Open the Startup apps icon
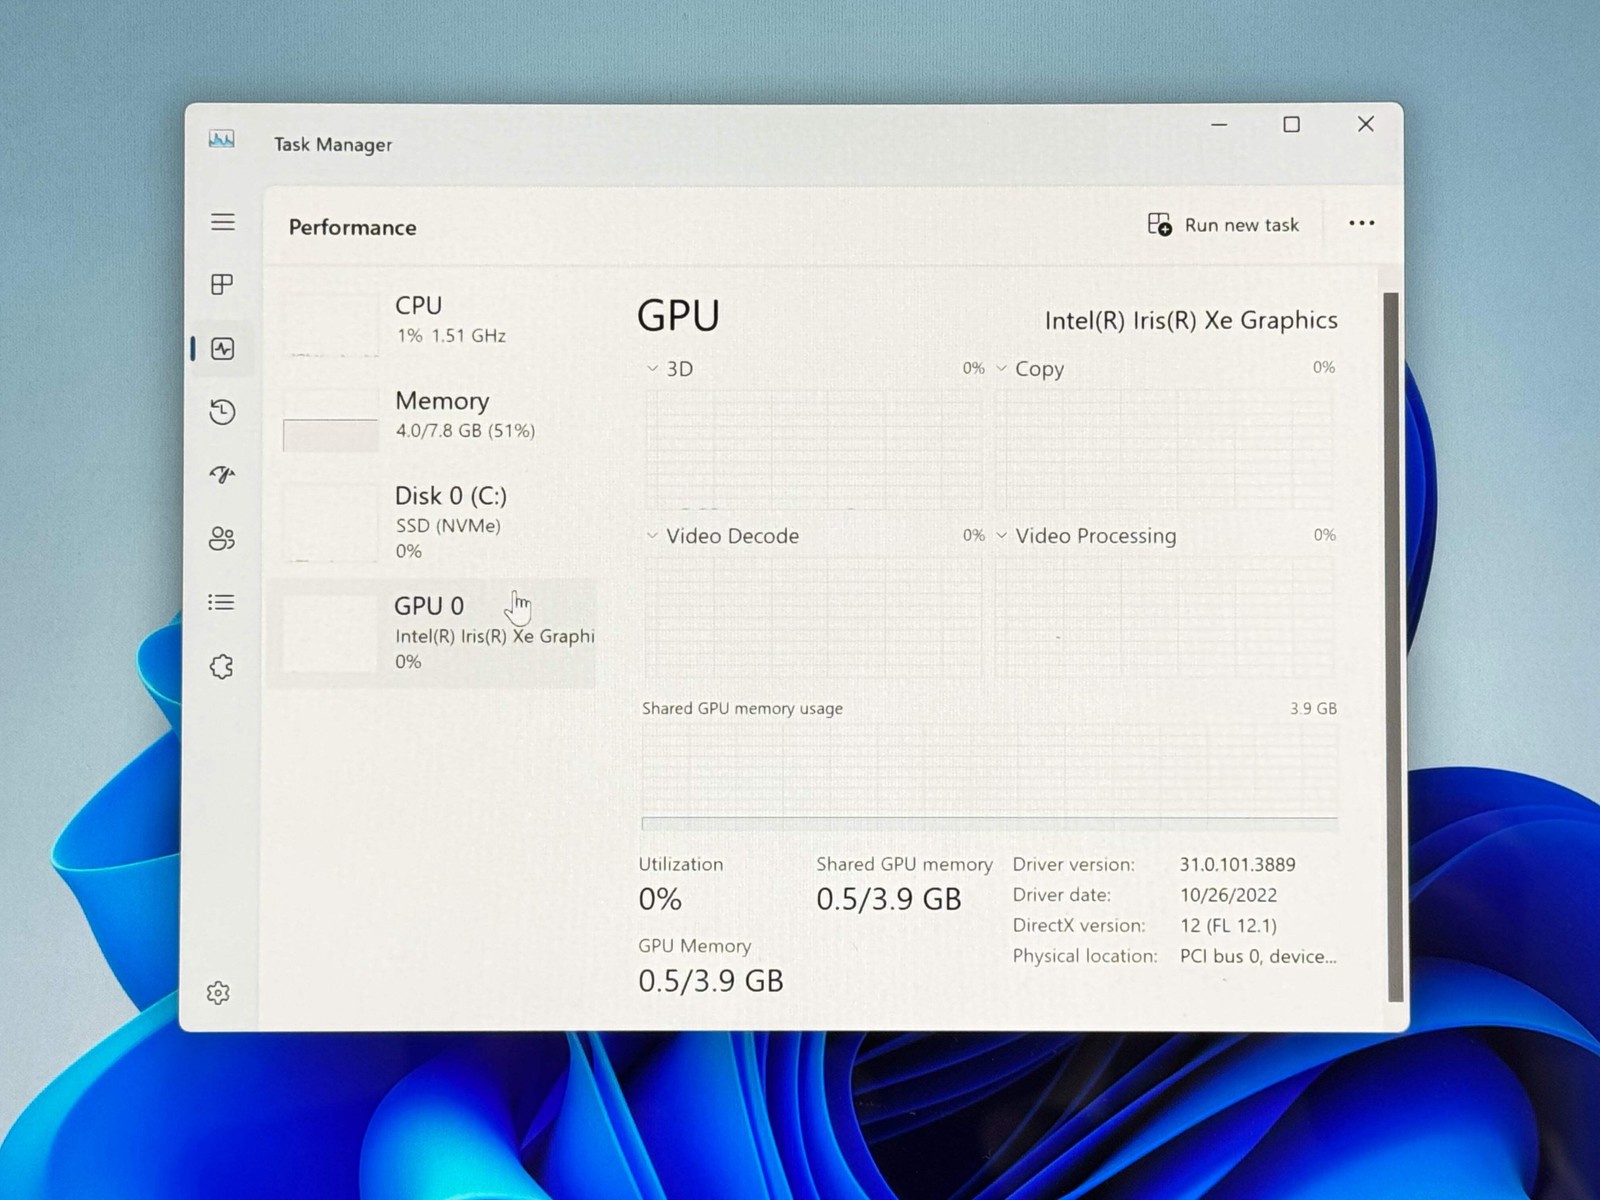 tap(222, 475)
